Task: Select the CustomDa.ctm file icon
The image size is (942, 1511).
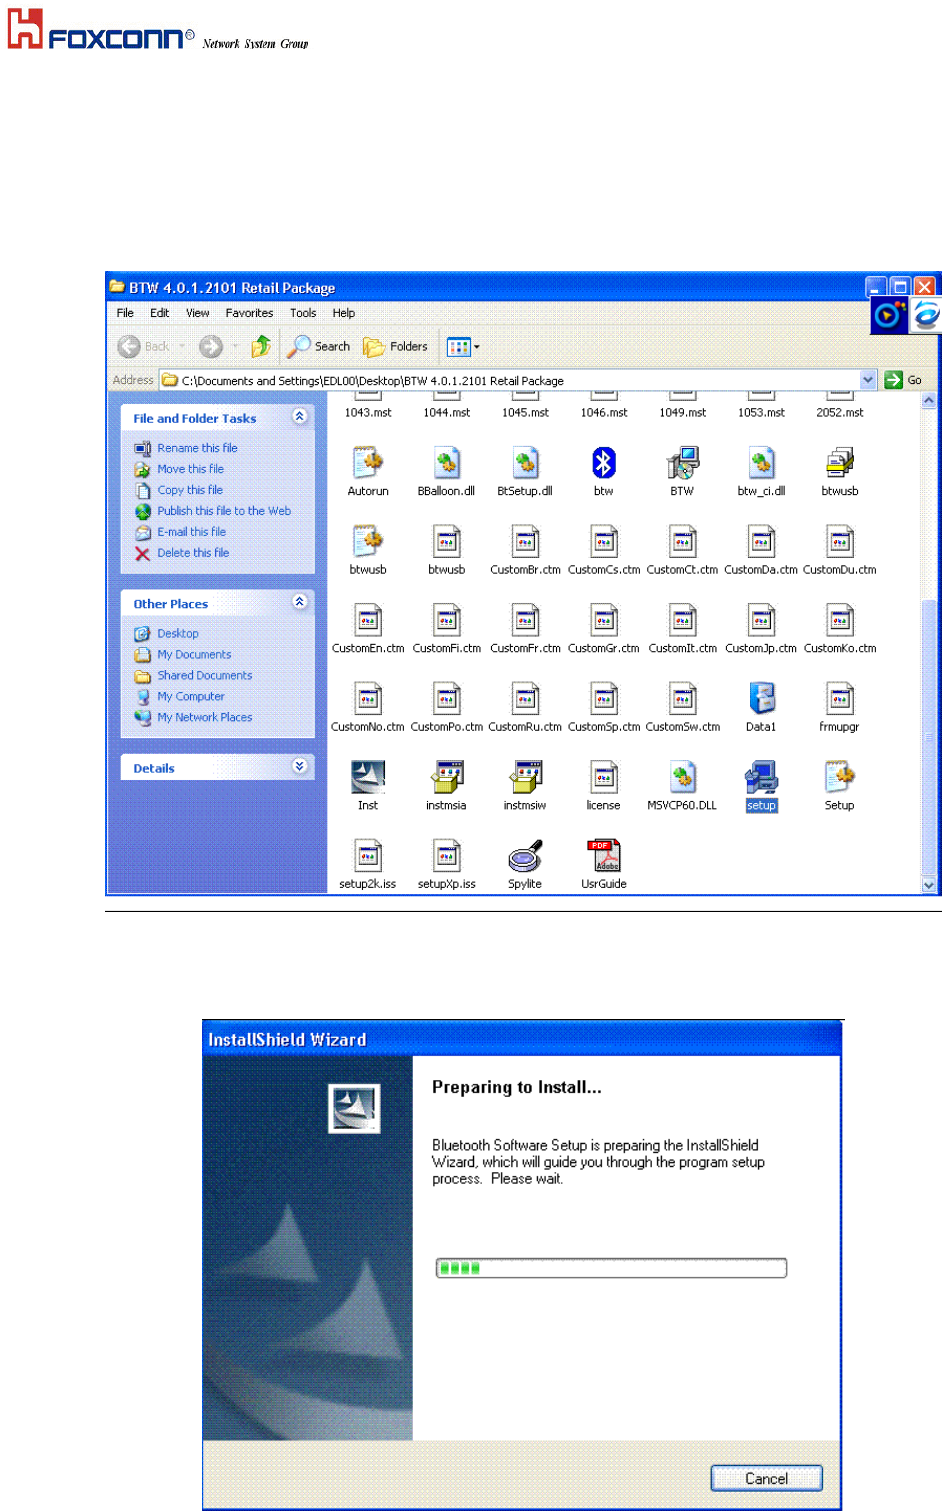Action: click(x=761, y=542)
